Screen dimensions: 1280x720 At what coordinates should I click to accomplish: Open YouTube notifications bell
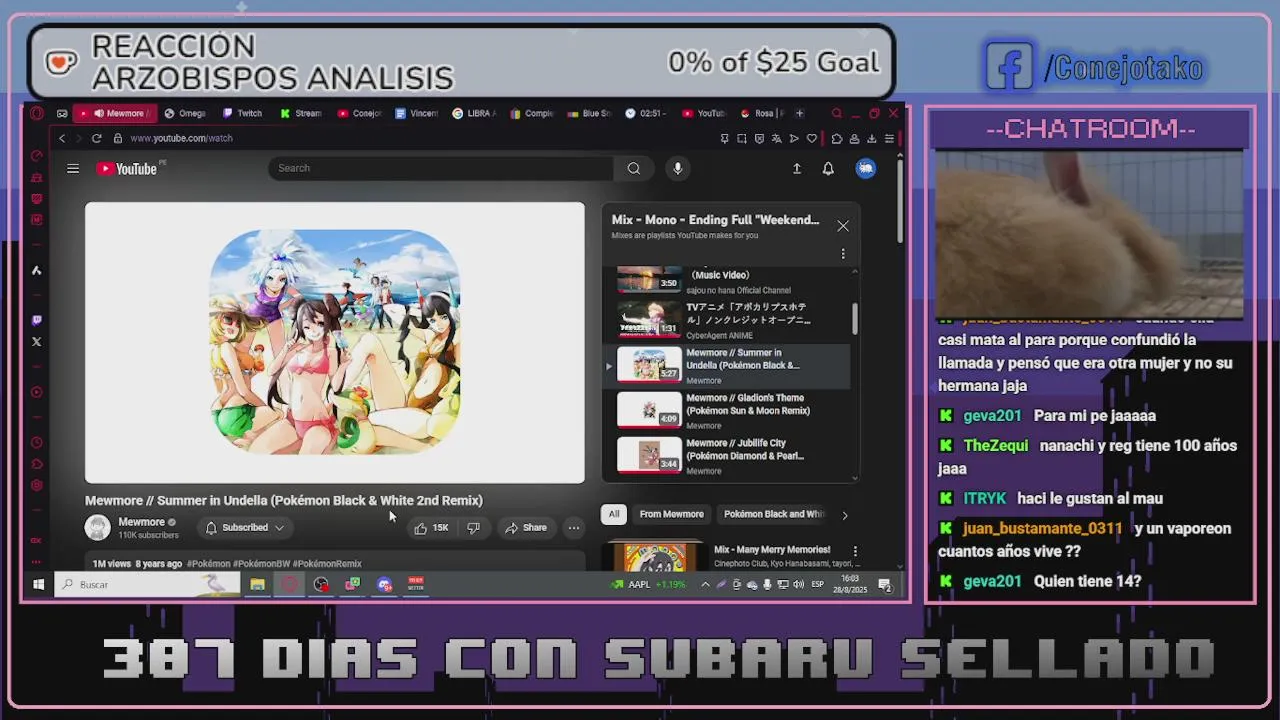pos(828,168)
